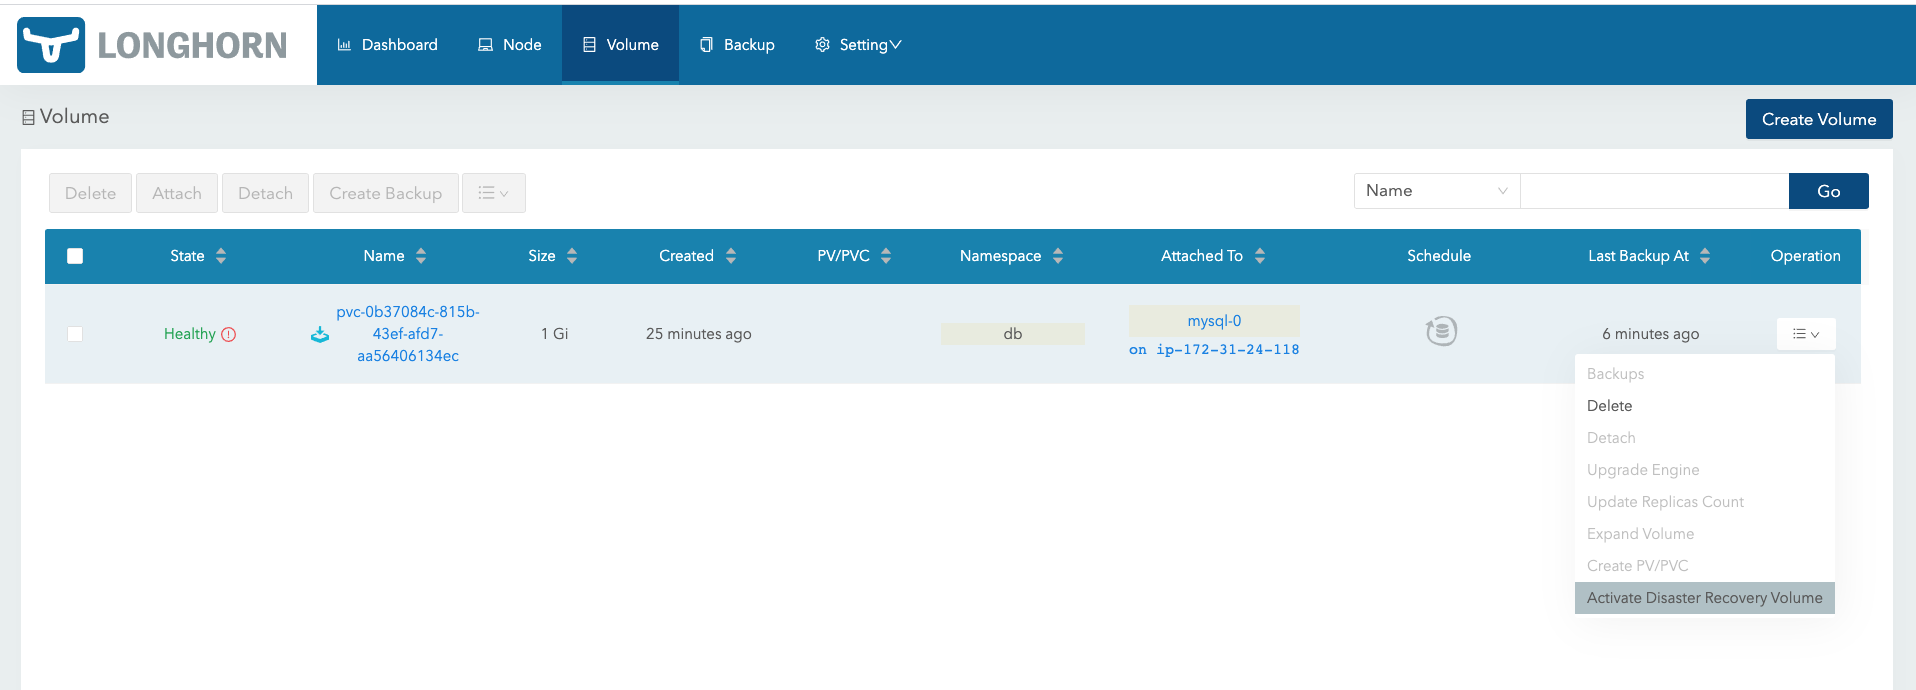Click the Volume page heading
The height and width of the screenshot is (690, 1916).
click(66, 117)
